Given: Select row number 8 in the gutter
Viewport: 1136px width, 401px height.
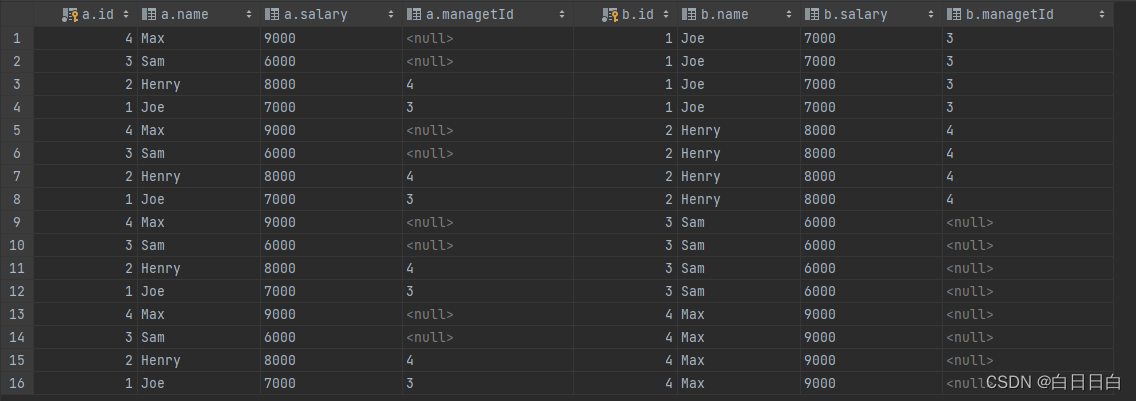Looking at the screenshot, I should tap(16, 199).
